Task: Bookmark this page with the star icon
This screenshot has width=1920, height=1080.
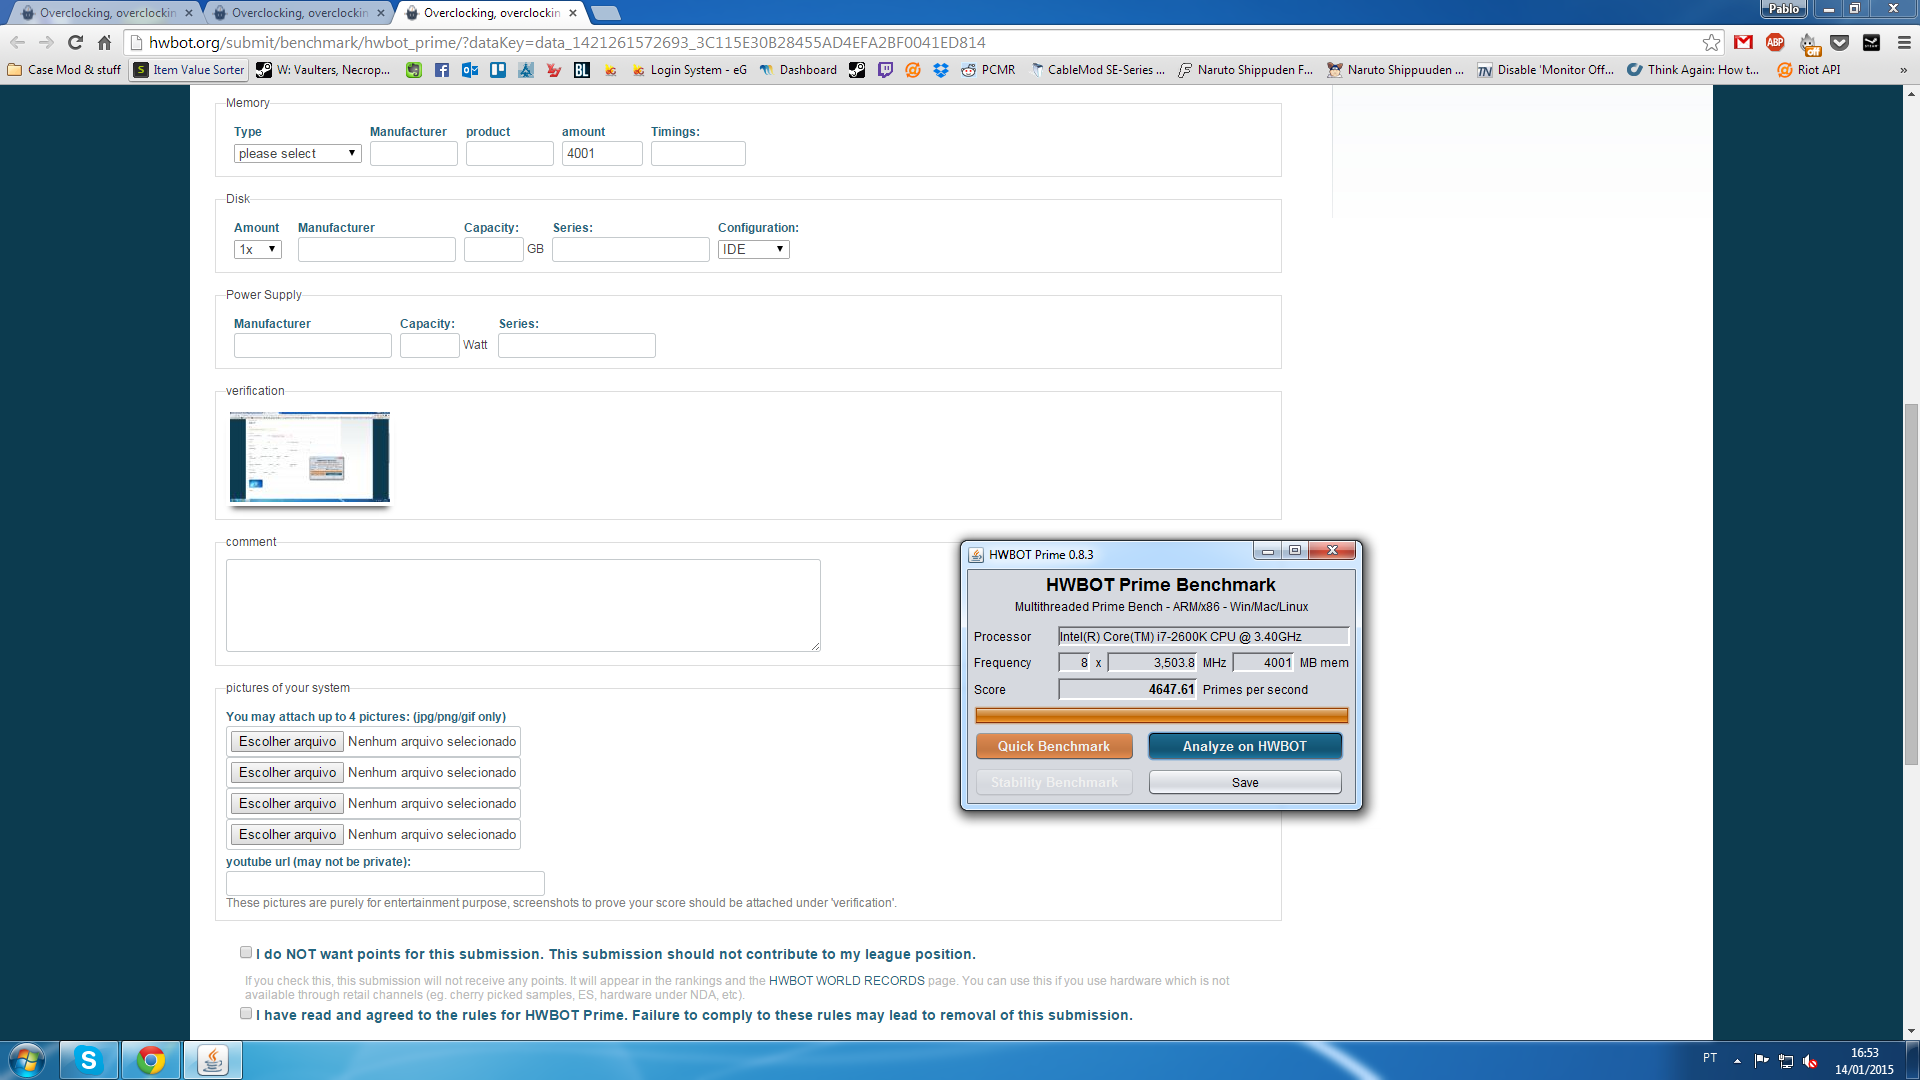Action: 1711,42
